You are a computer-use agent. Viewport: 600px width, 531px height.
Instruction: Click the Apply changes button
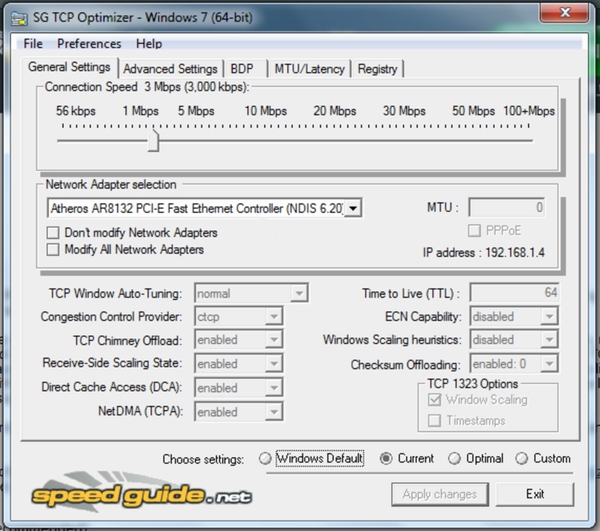tap(440, 494)
